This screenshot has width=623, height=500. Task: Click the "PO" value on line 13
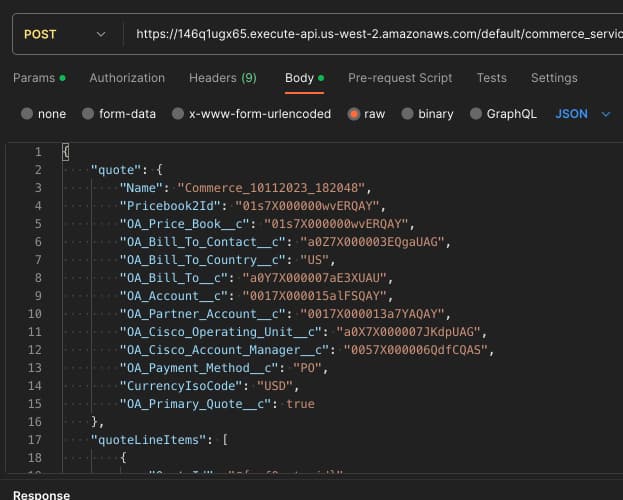point(307,368)
